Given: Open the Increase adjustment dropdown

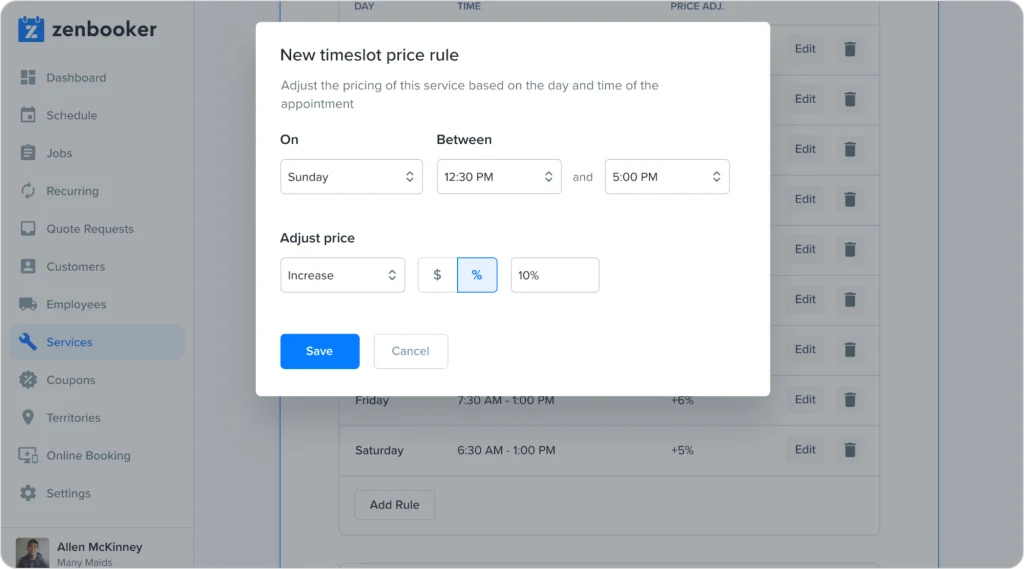Looking at the screenshot, I should (342, 275).
